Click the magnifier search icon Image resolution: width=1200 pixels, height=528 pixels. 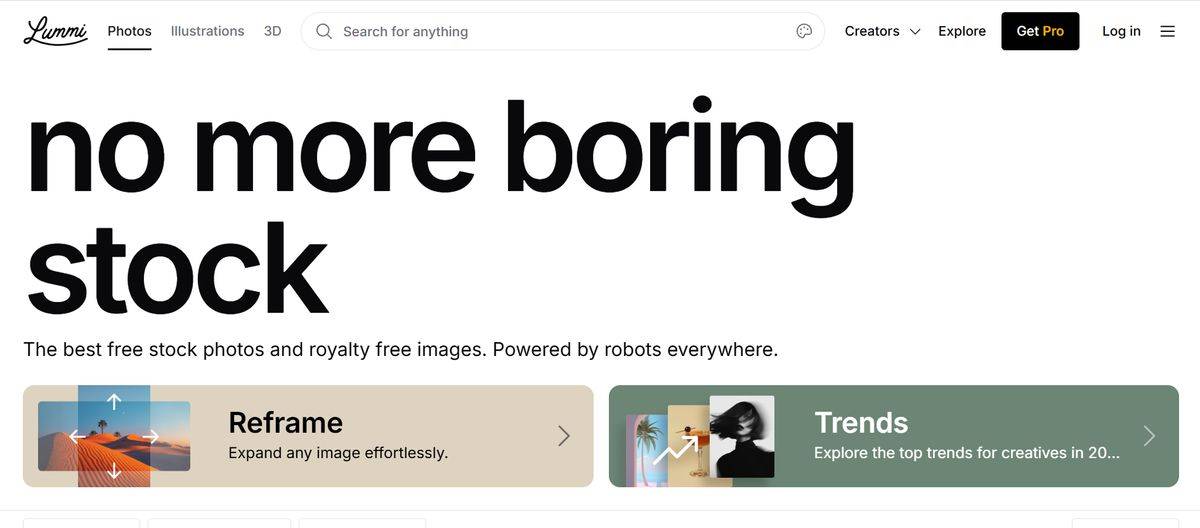[324, 31]
